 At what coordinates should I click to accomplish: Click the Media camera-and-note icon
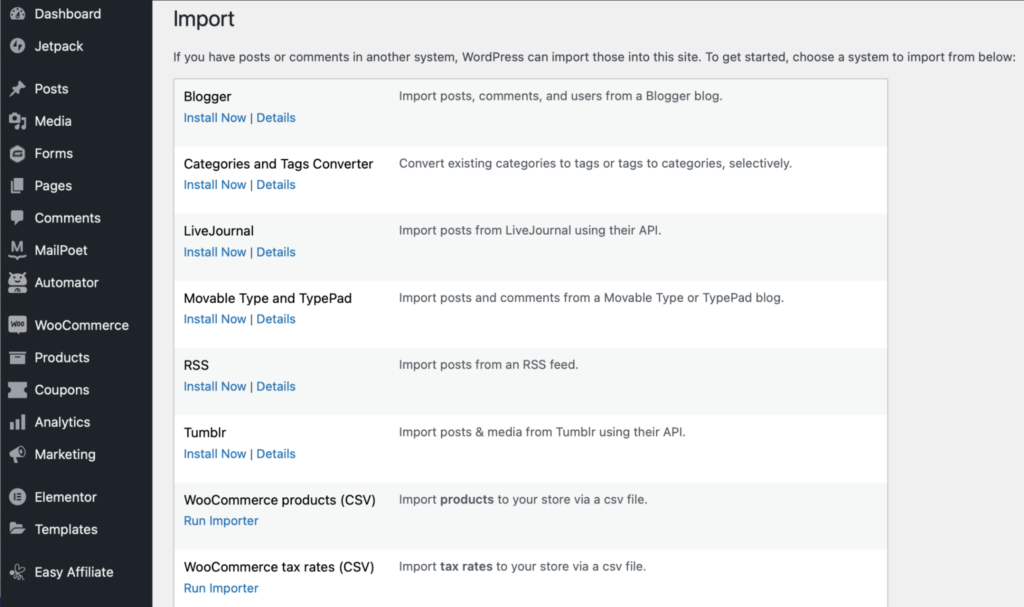point(18,121)
